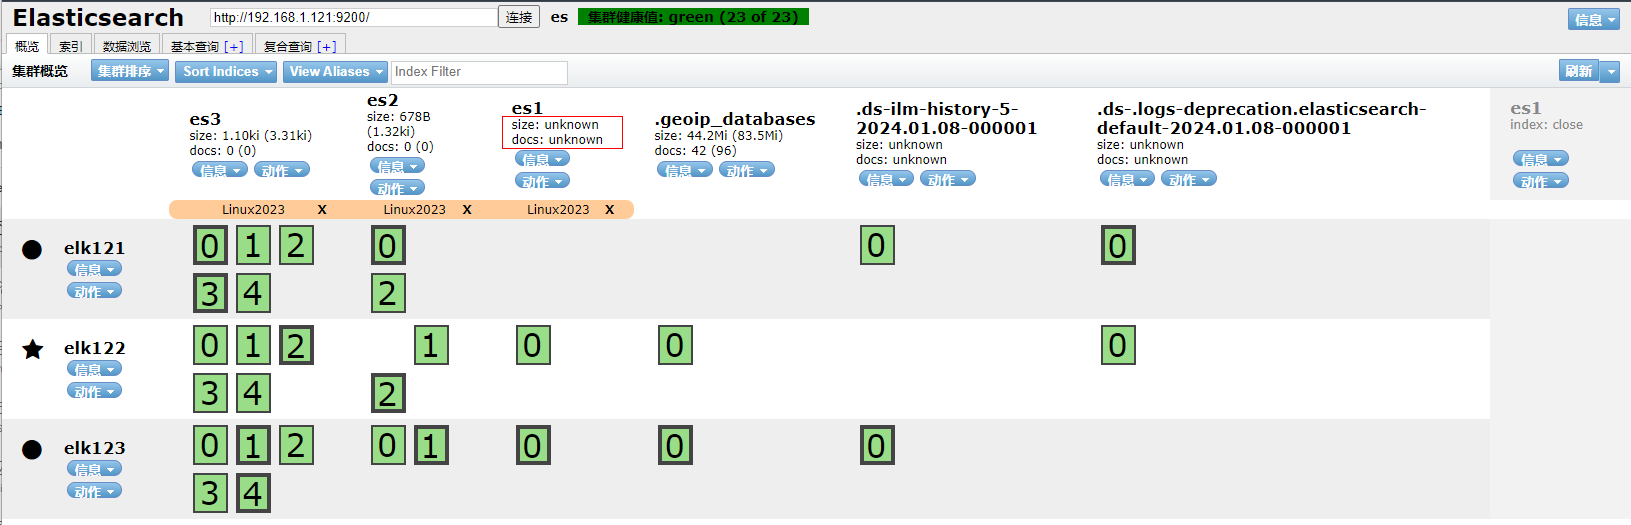Open 信息 menu for closed es1 index
Screen dimensions: 1631x525
[1540, 159]
